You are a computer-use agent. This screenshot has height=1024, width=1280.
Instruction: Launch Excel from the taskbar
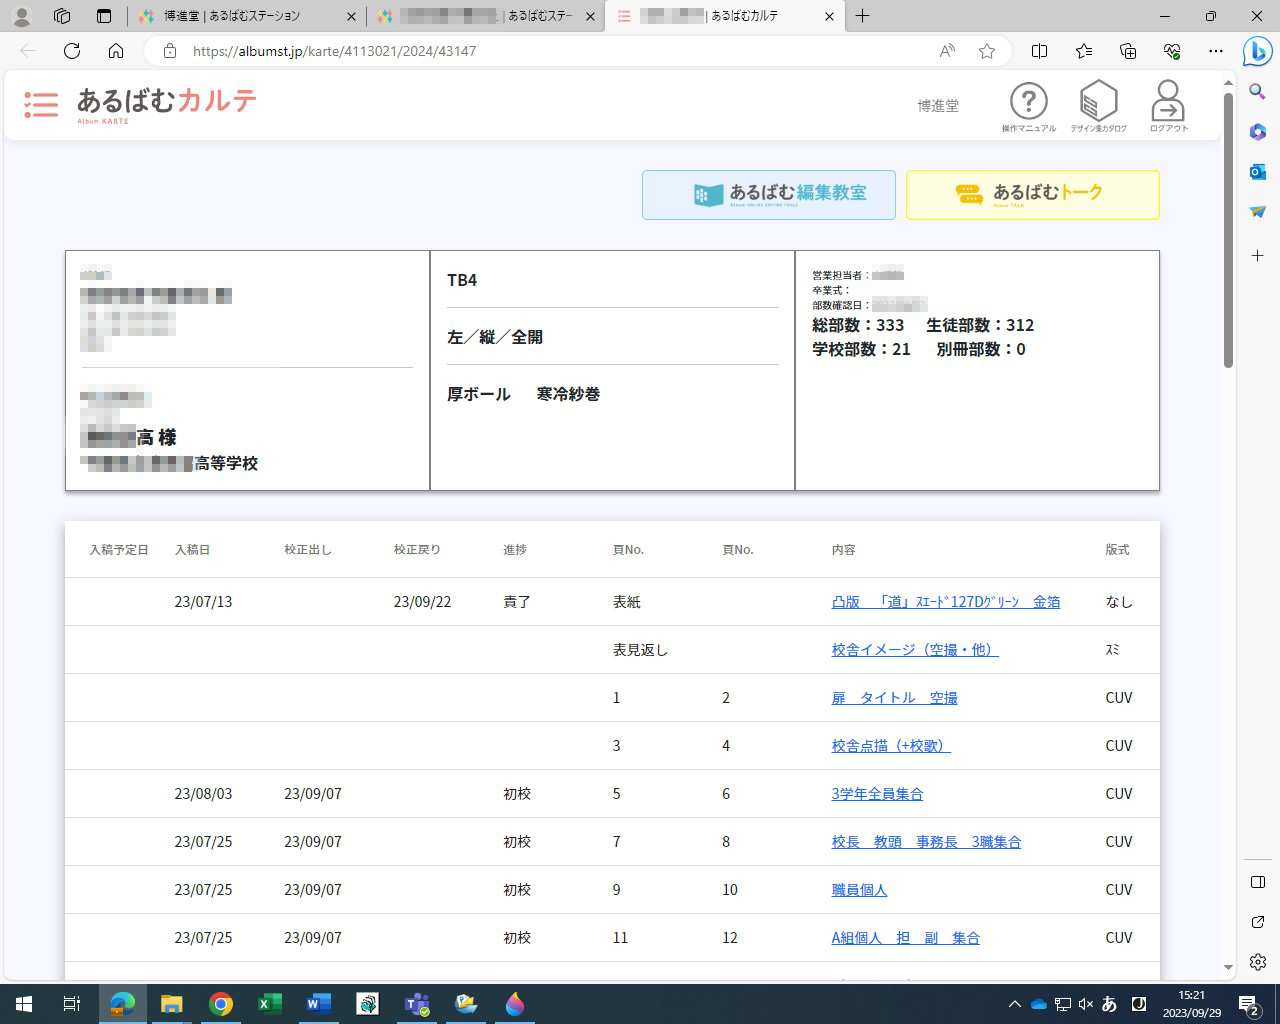tap(269, 1003)
